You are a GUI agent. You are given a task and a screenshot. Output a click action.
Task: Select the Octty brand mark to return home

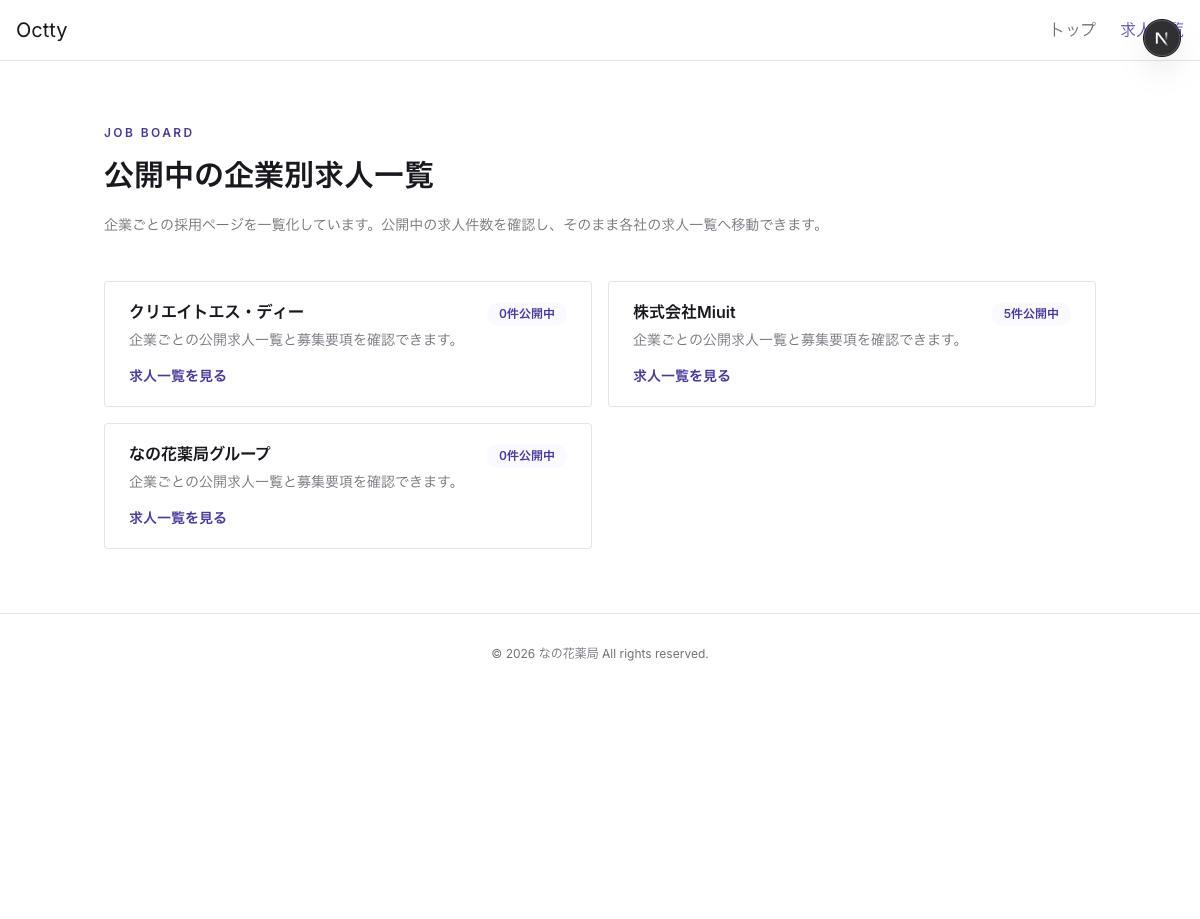(x=41, y=30)
